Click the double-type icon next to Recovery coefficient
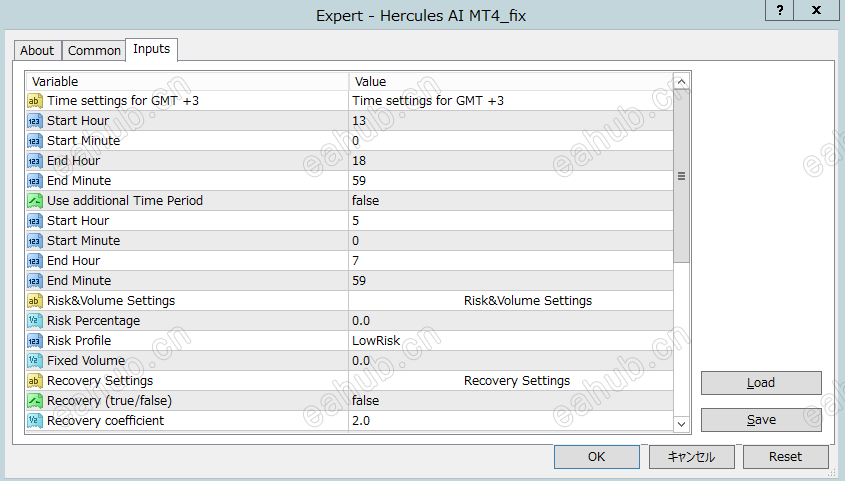Image resolution: width=845 pixels, height=481 pixels. pyautogui.click(x=34, y=421)
